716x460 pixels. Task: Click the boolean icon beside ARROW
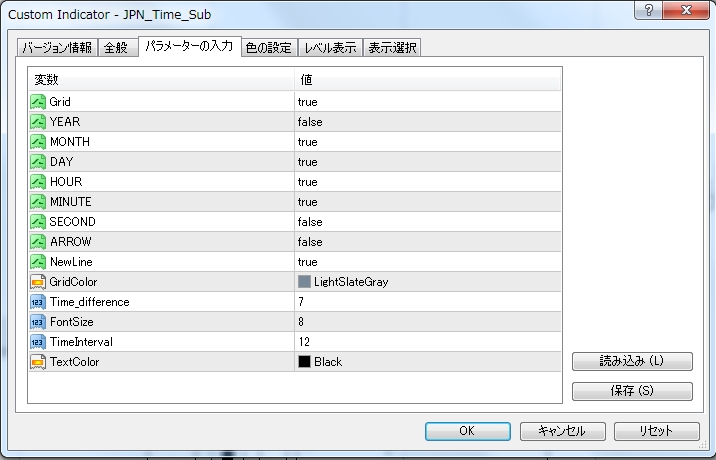pyautogui.click(x=38, y=242)
